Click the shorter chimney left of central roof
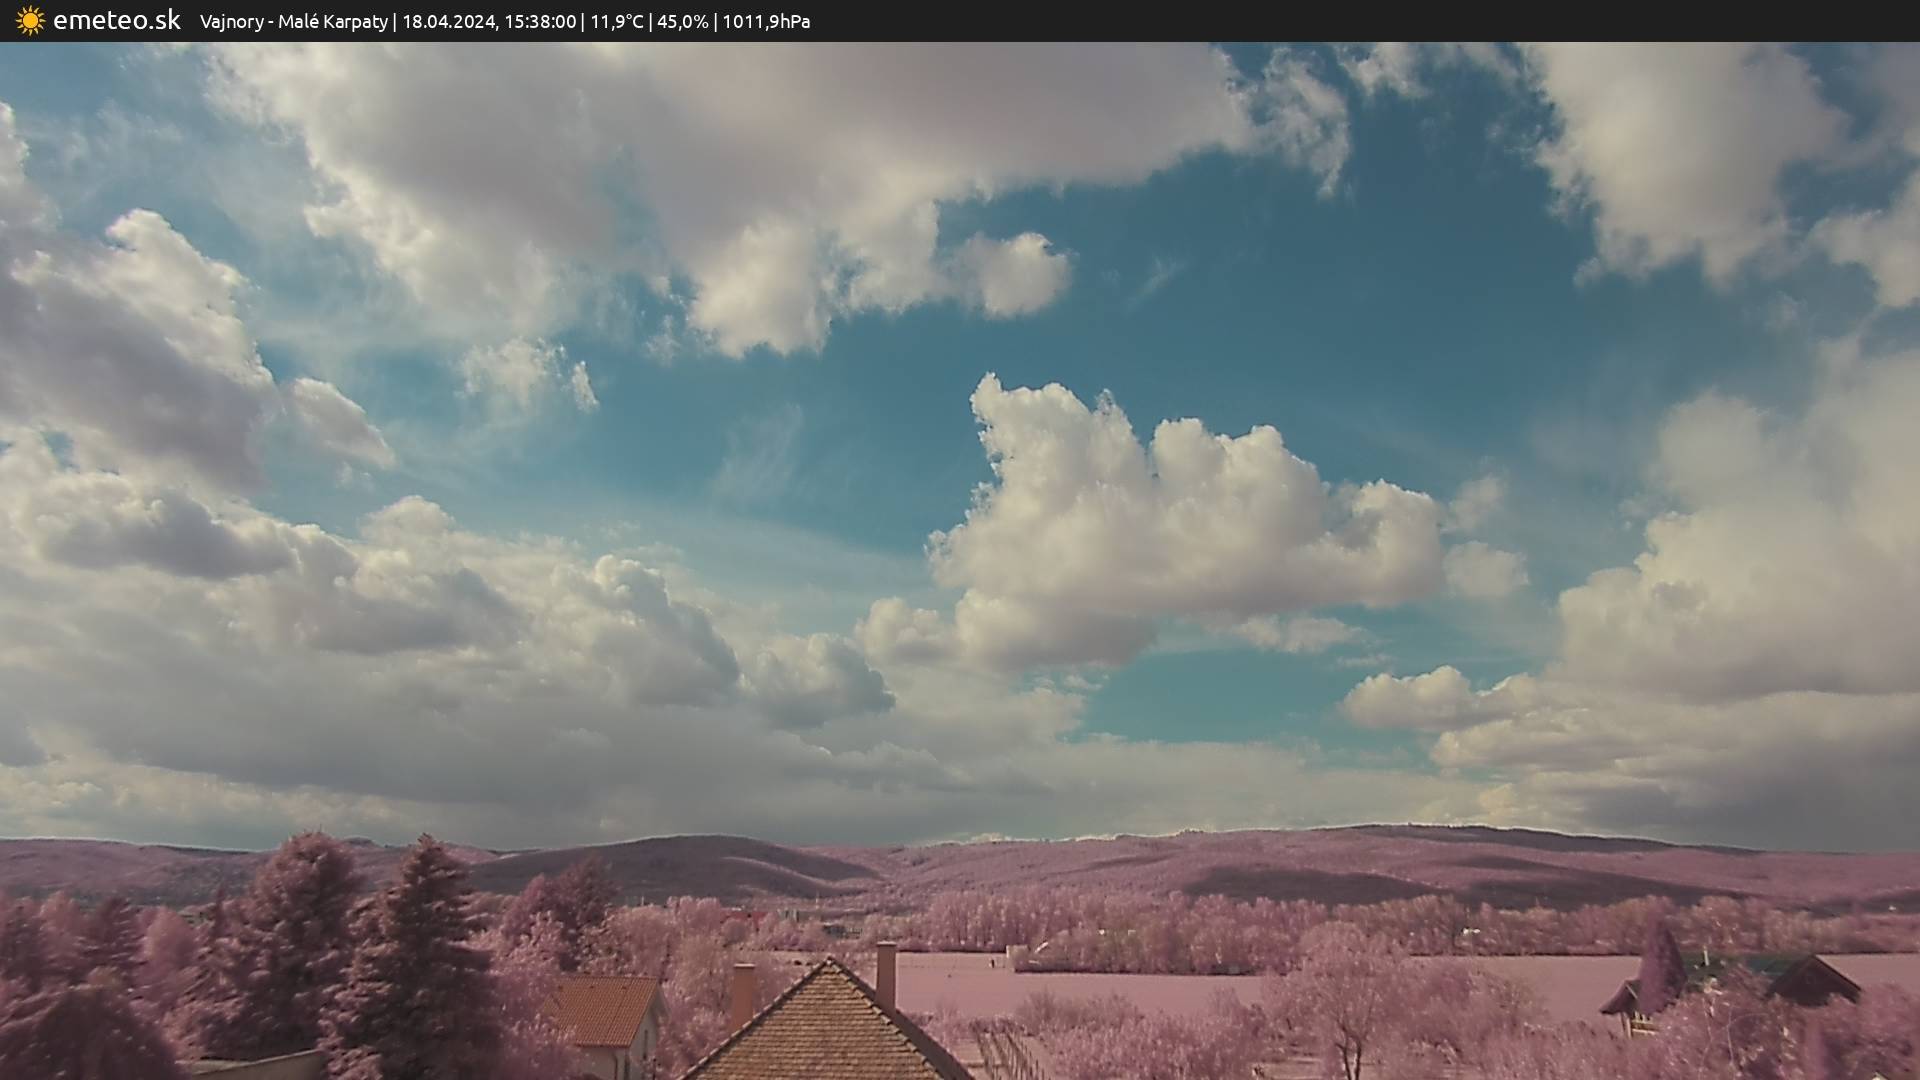 pyautogui.click(x=742, y=992)
